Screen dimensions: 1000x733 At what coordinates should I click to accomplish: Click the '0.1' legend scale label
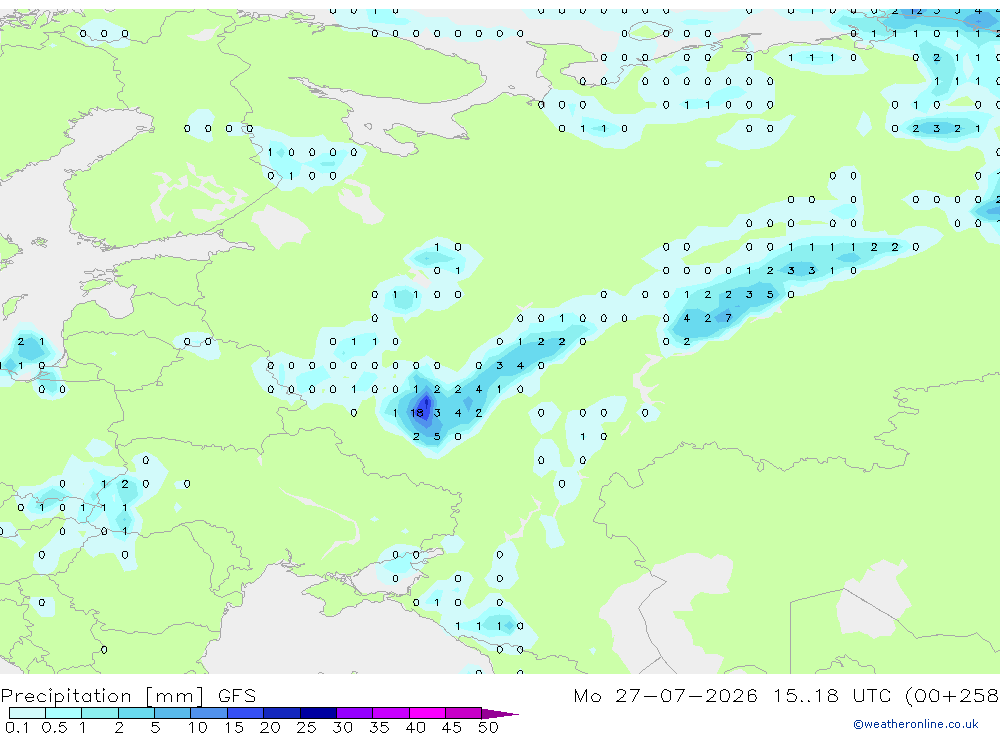click(17, 727)
